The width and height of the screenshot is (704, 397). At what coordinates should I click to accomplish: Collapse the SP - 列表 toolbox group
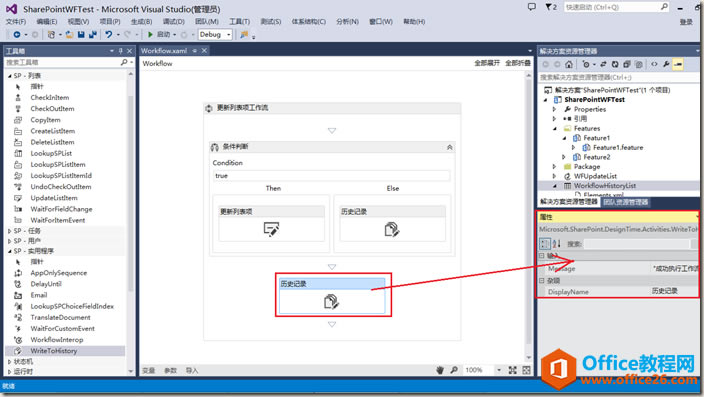click(10, 76)
